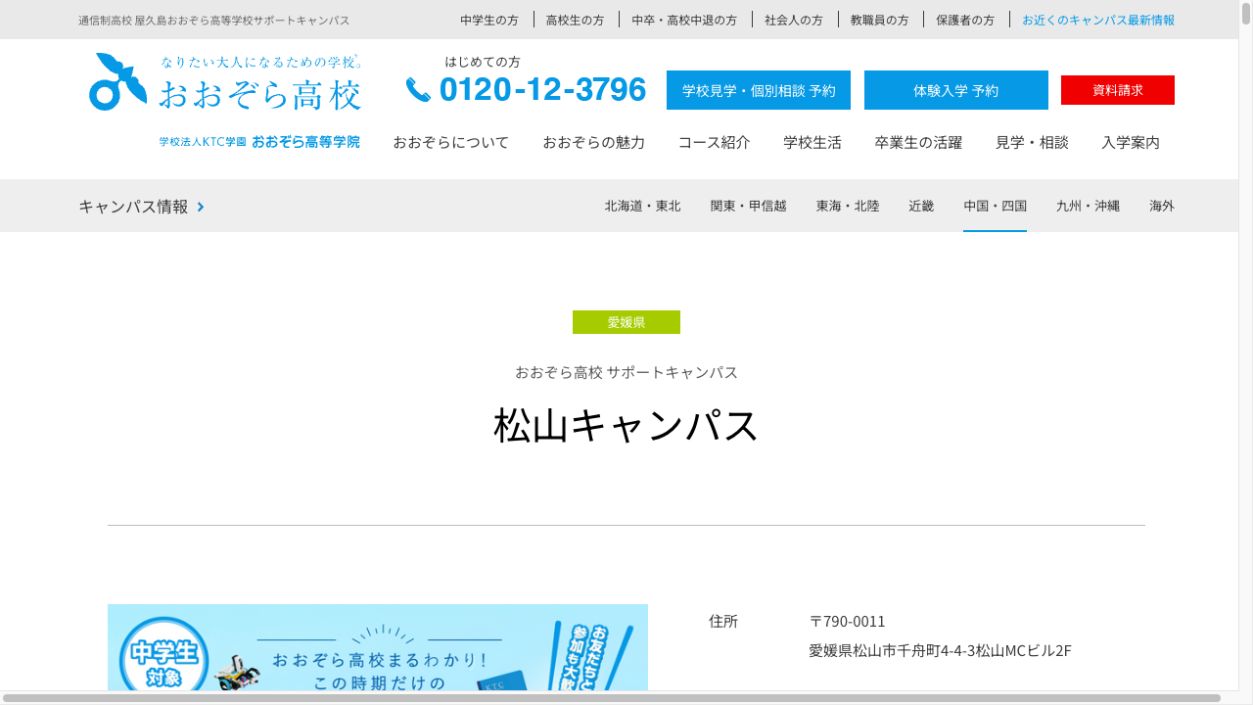Click the 松山キャンパス heading
The image size is (1253, 705).
tap(626, 425)
